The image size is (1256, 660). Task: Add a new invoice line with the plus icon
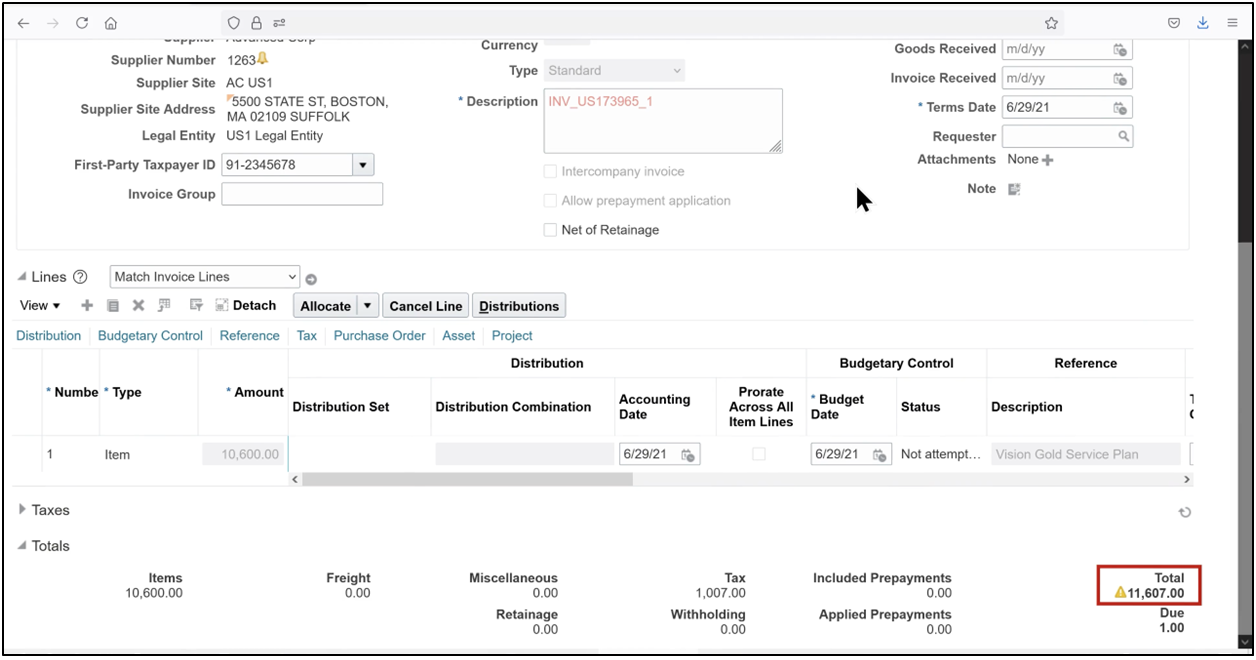tap(86, 305)
